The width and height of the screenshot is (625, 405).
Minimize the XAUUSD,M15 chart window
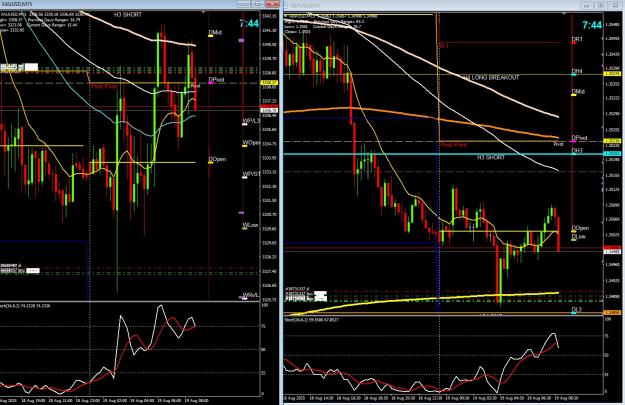pyautogui.click(x=243, y=4)
